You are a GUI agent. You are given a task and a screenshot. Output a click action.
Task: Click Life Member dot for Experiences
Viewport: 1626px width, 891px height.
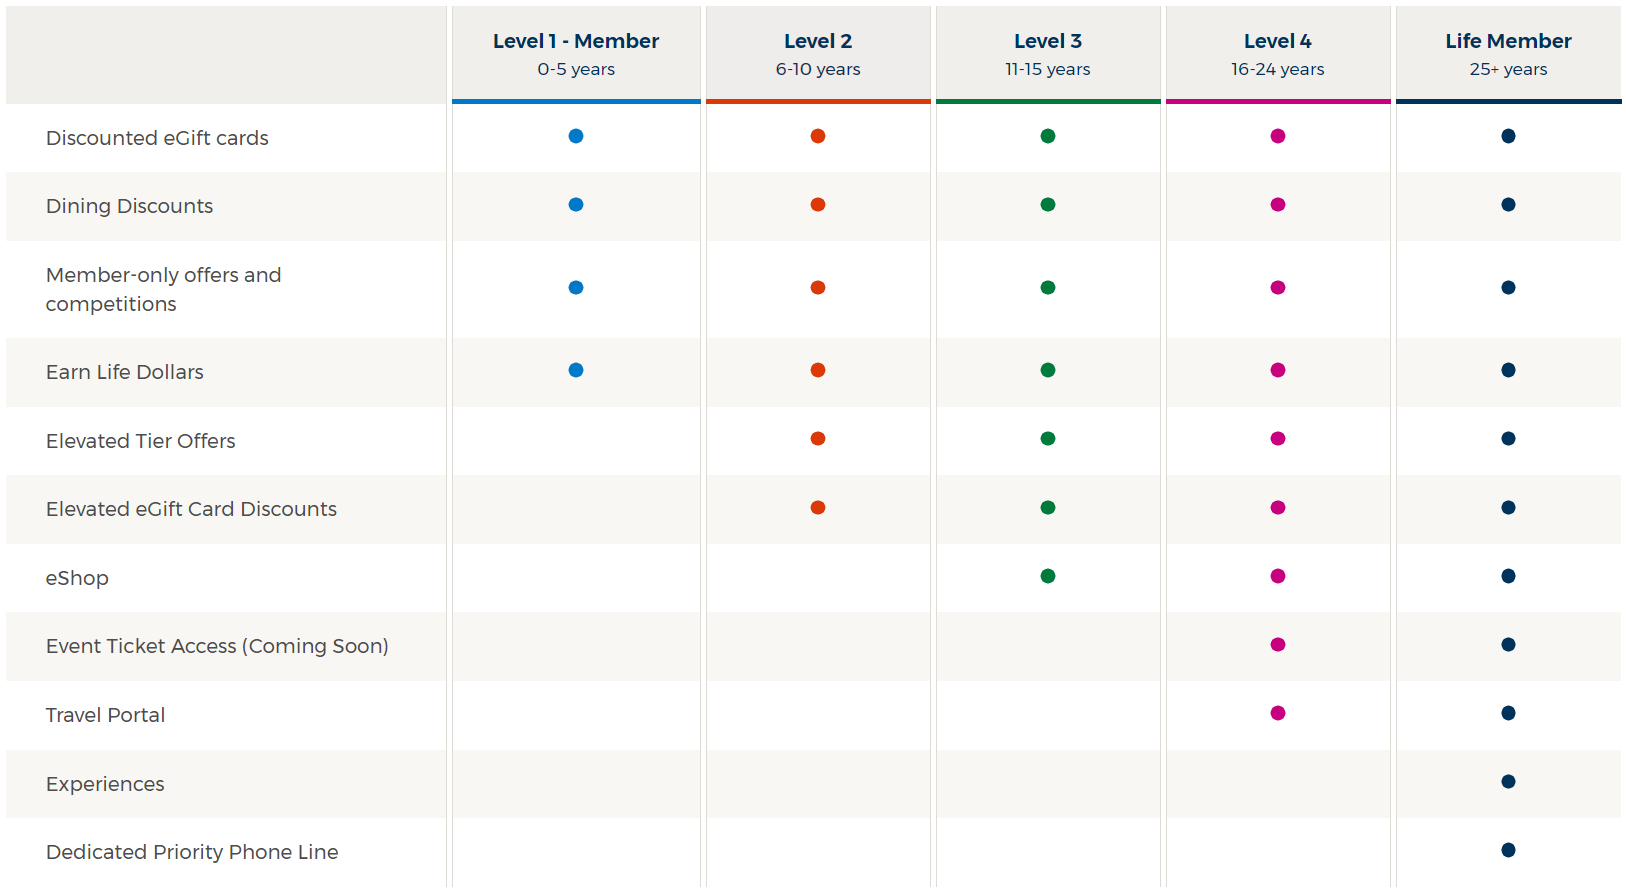tap(1508, 782)
